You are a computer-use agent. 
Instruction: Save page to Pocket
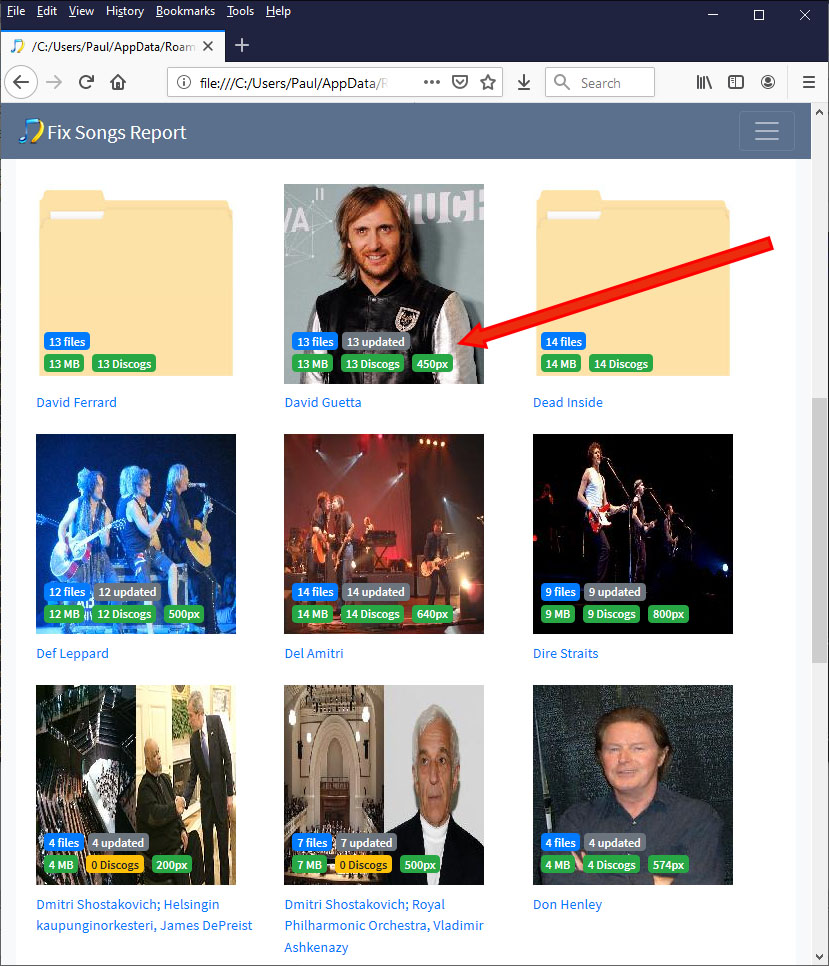tap(460, 82)
